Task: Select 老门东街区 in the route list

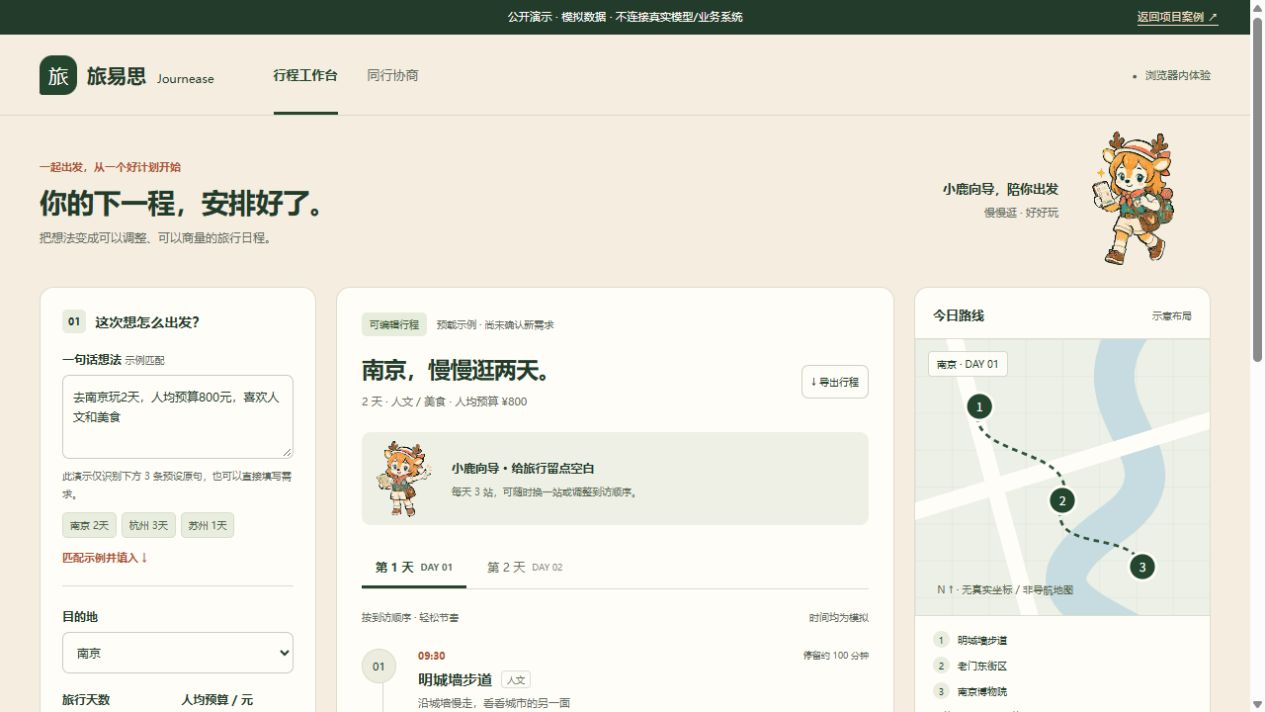Action: tap(982, 666)
